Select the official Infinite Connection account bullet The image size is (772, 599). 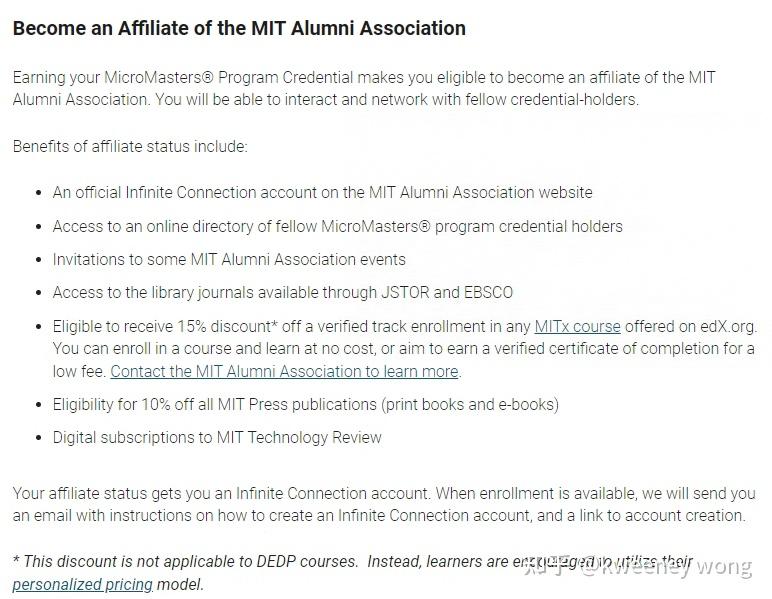click(322, 192)
